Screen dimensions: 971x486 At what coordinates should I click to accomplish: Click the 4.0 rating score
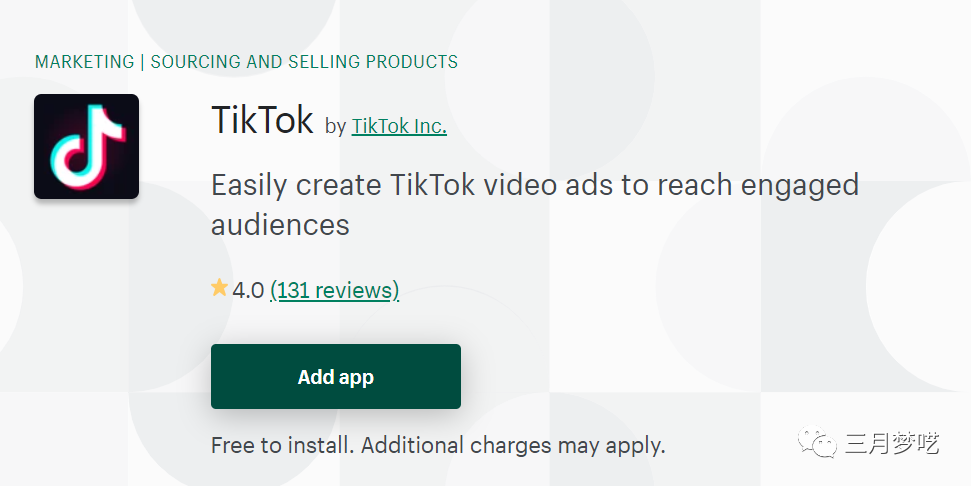(248, 290)
